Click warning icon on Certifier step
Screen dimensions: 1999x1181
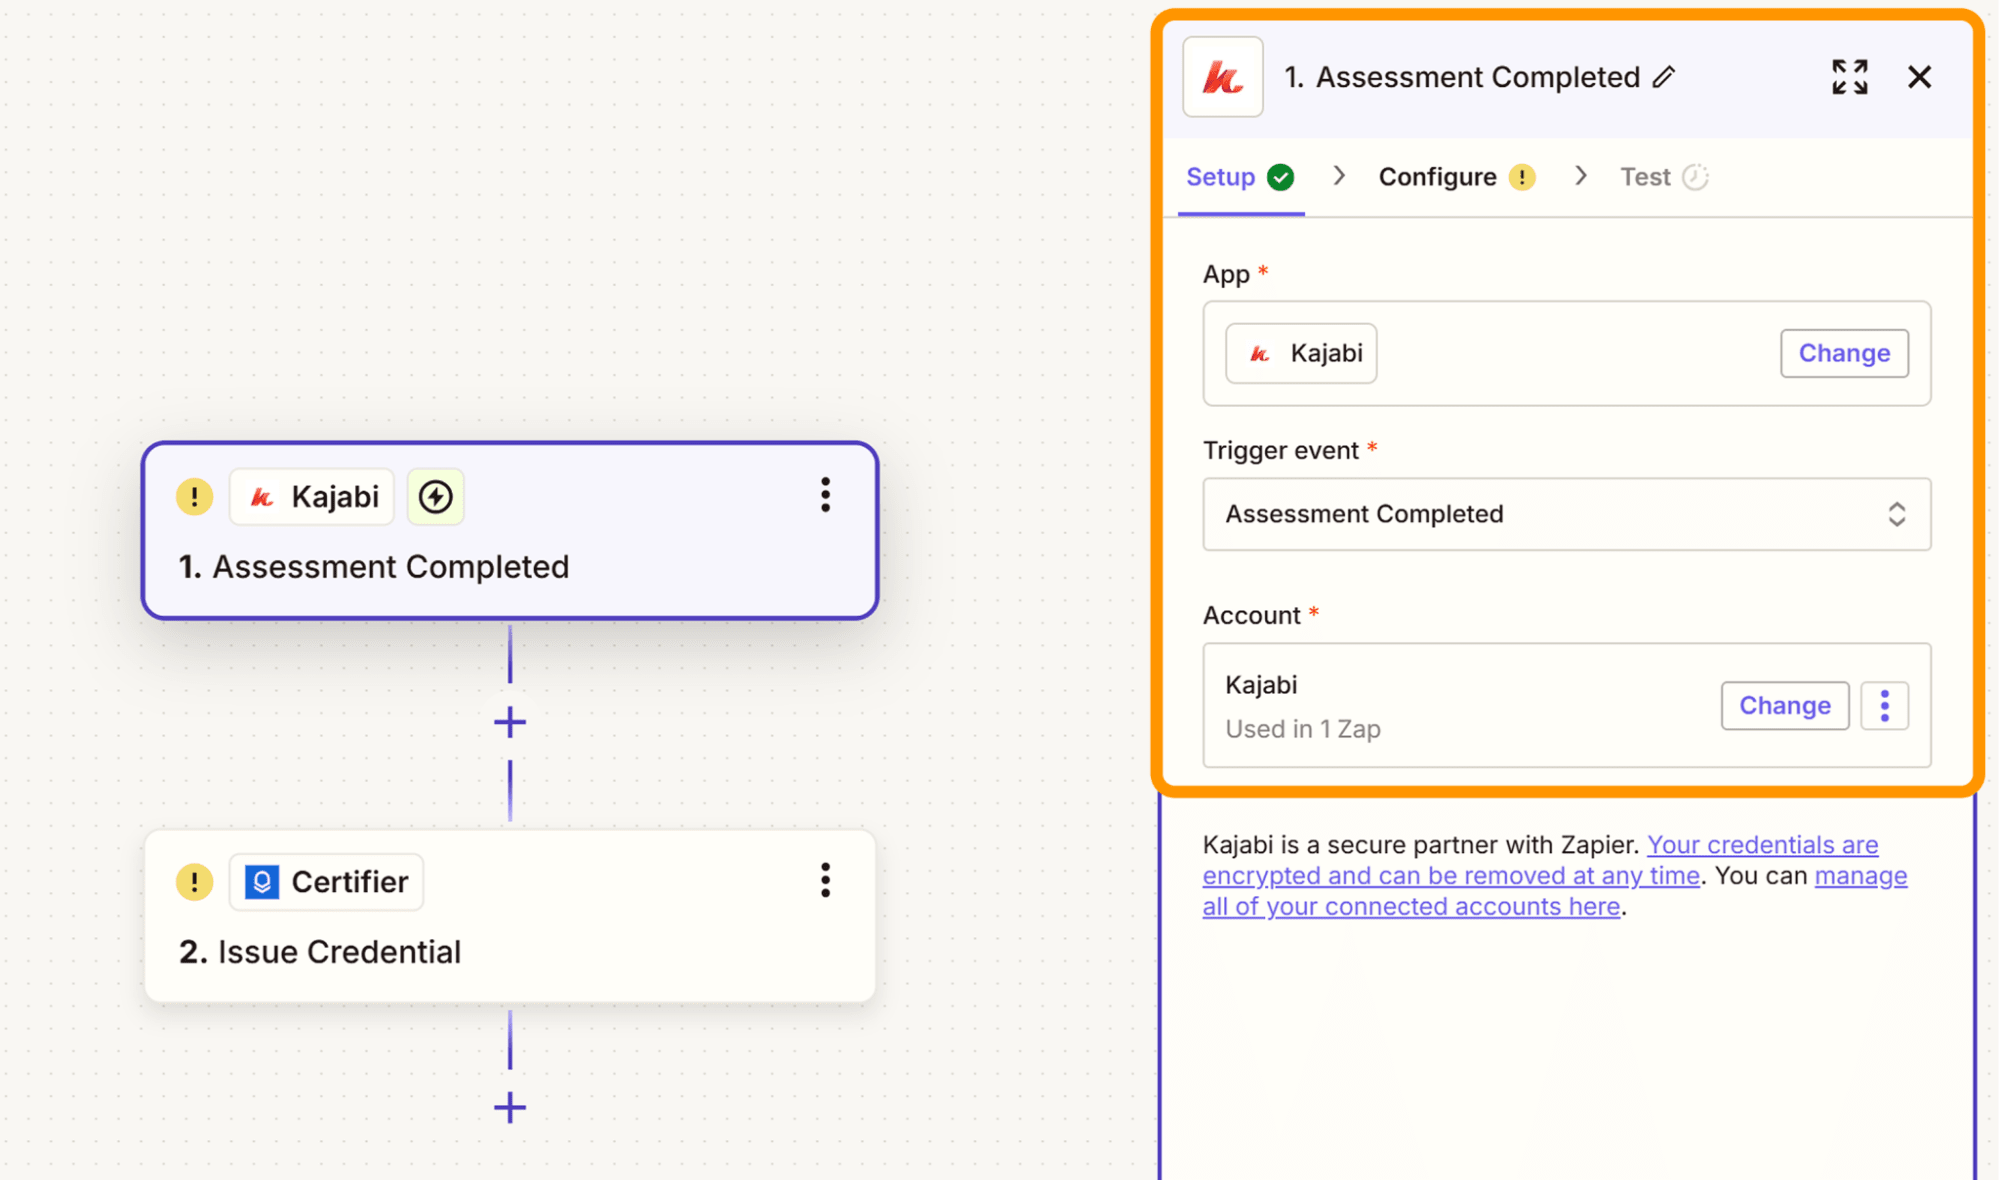(194, 881)
